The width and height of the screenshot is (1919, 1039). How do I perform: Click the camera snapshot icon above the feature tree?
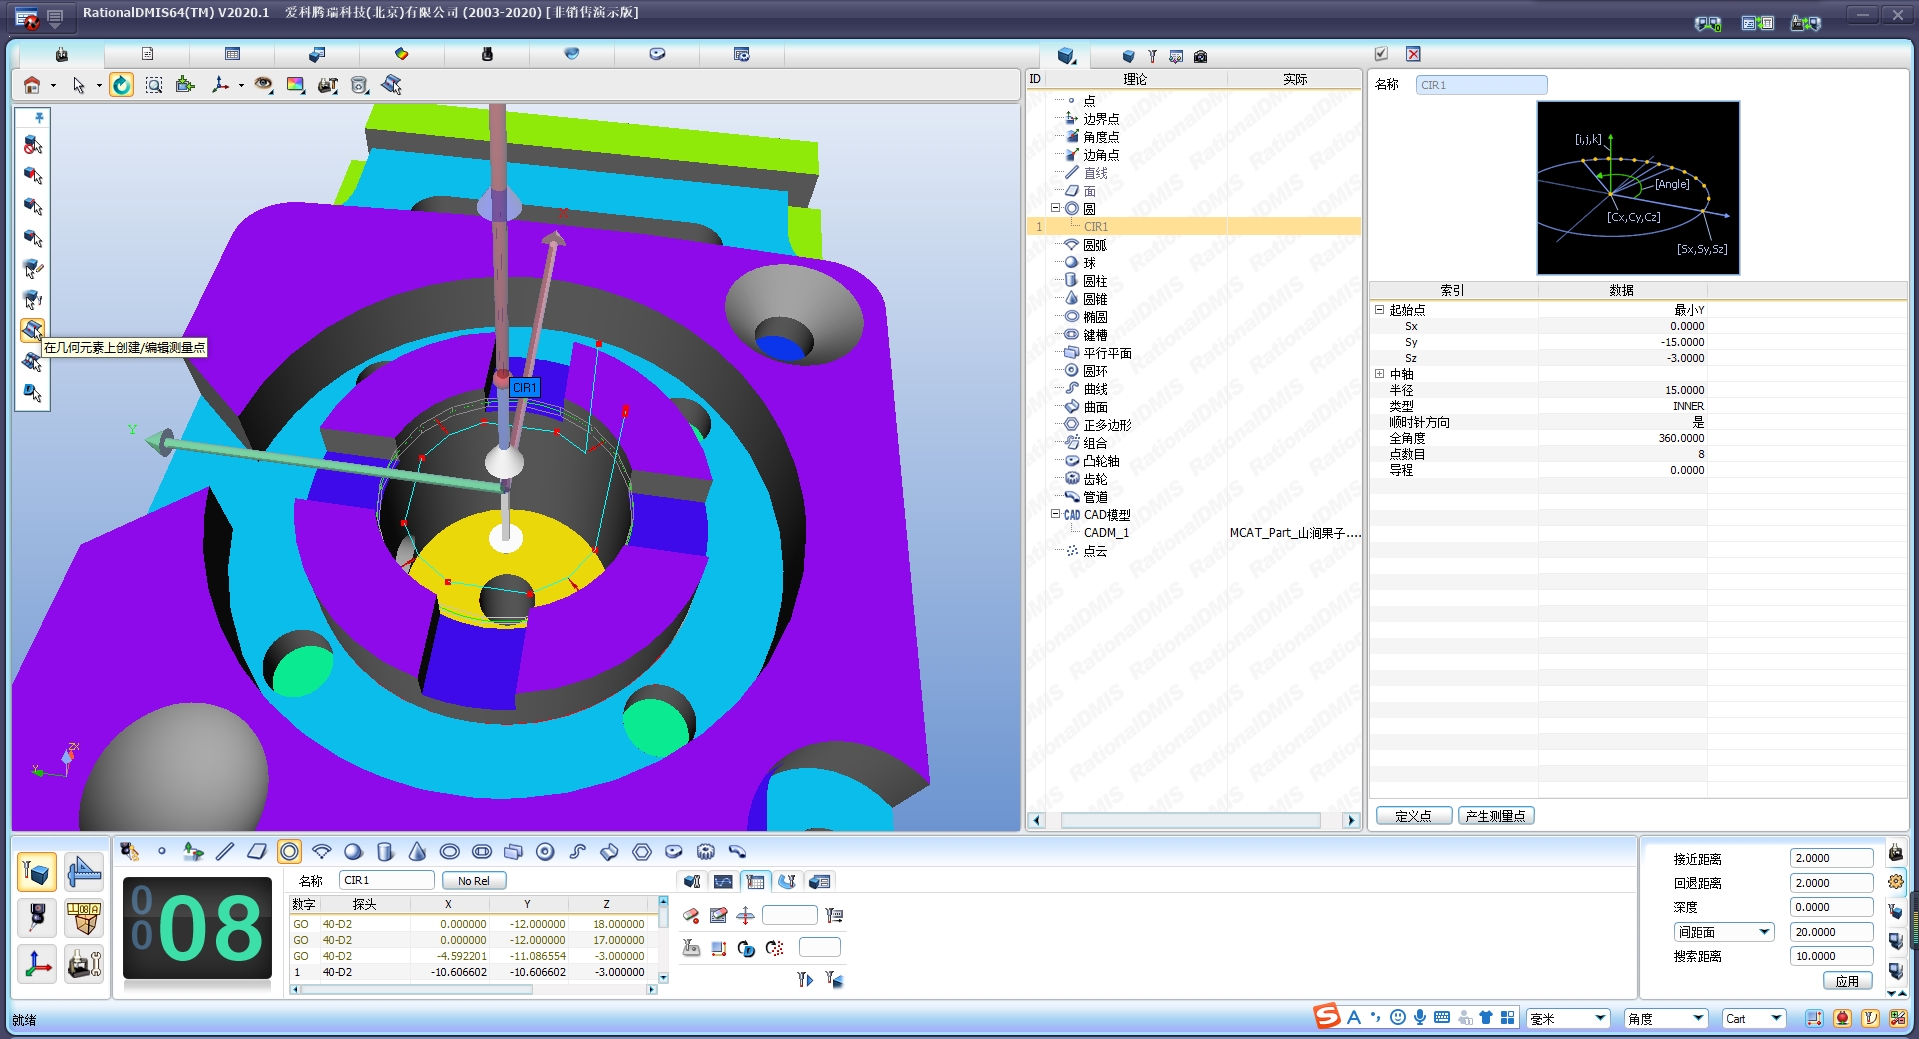pyautogui.click(x=1200, y=56)
